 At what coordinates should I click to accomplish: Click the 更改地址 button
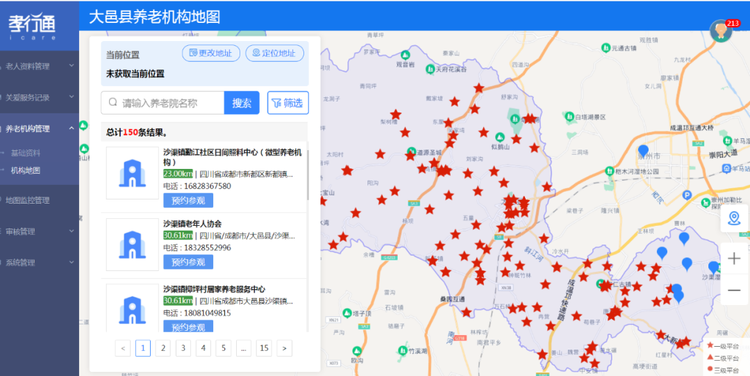pyautogui.click(x=210, y=53)
